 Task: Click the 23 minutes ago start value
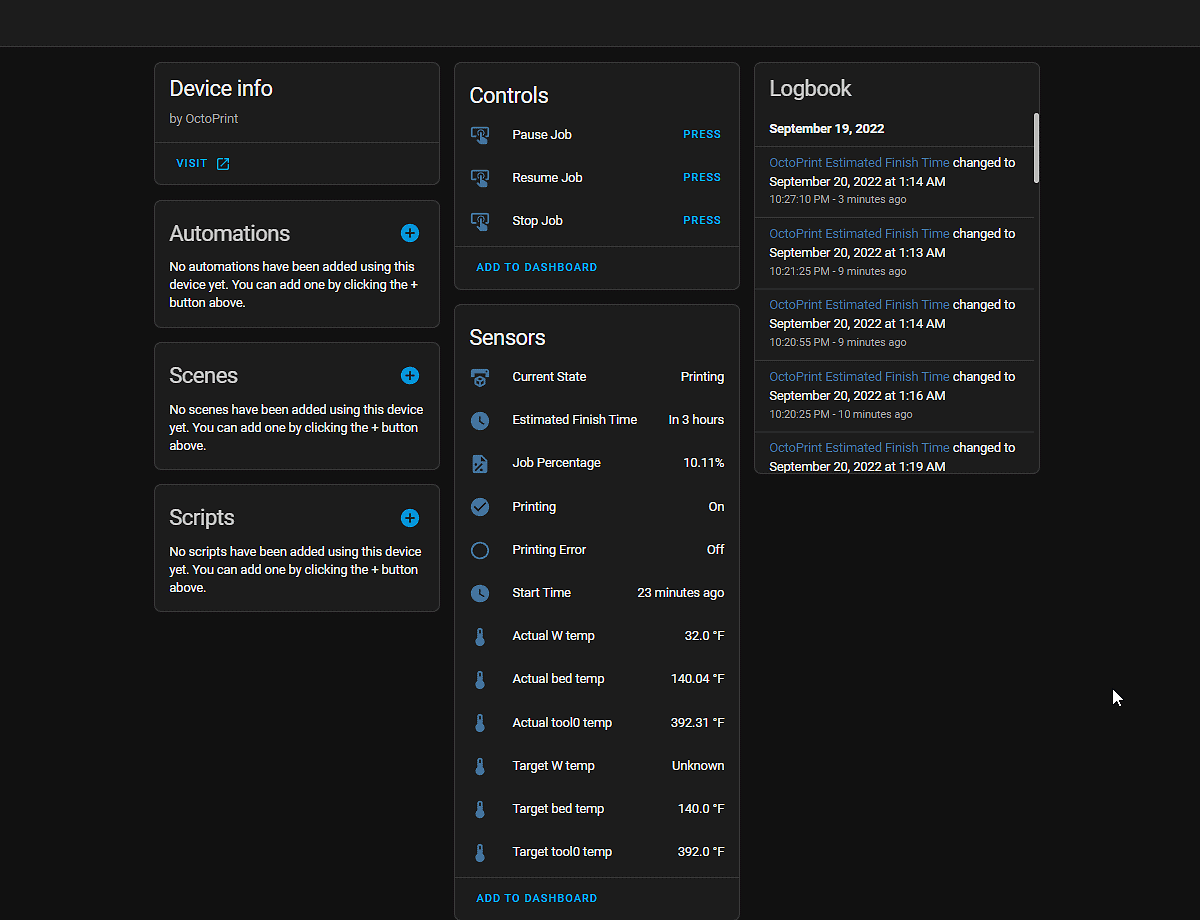point(681,593)
